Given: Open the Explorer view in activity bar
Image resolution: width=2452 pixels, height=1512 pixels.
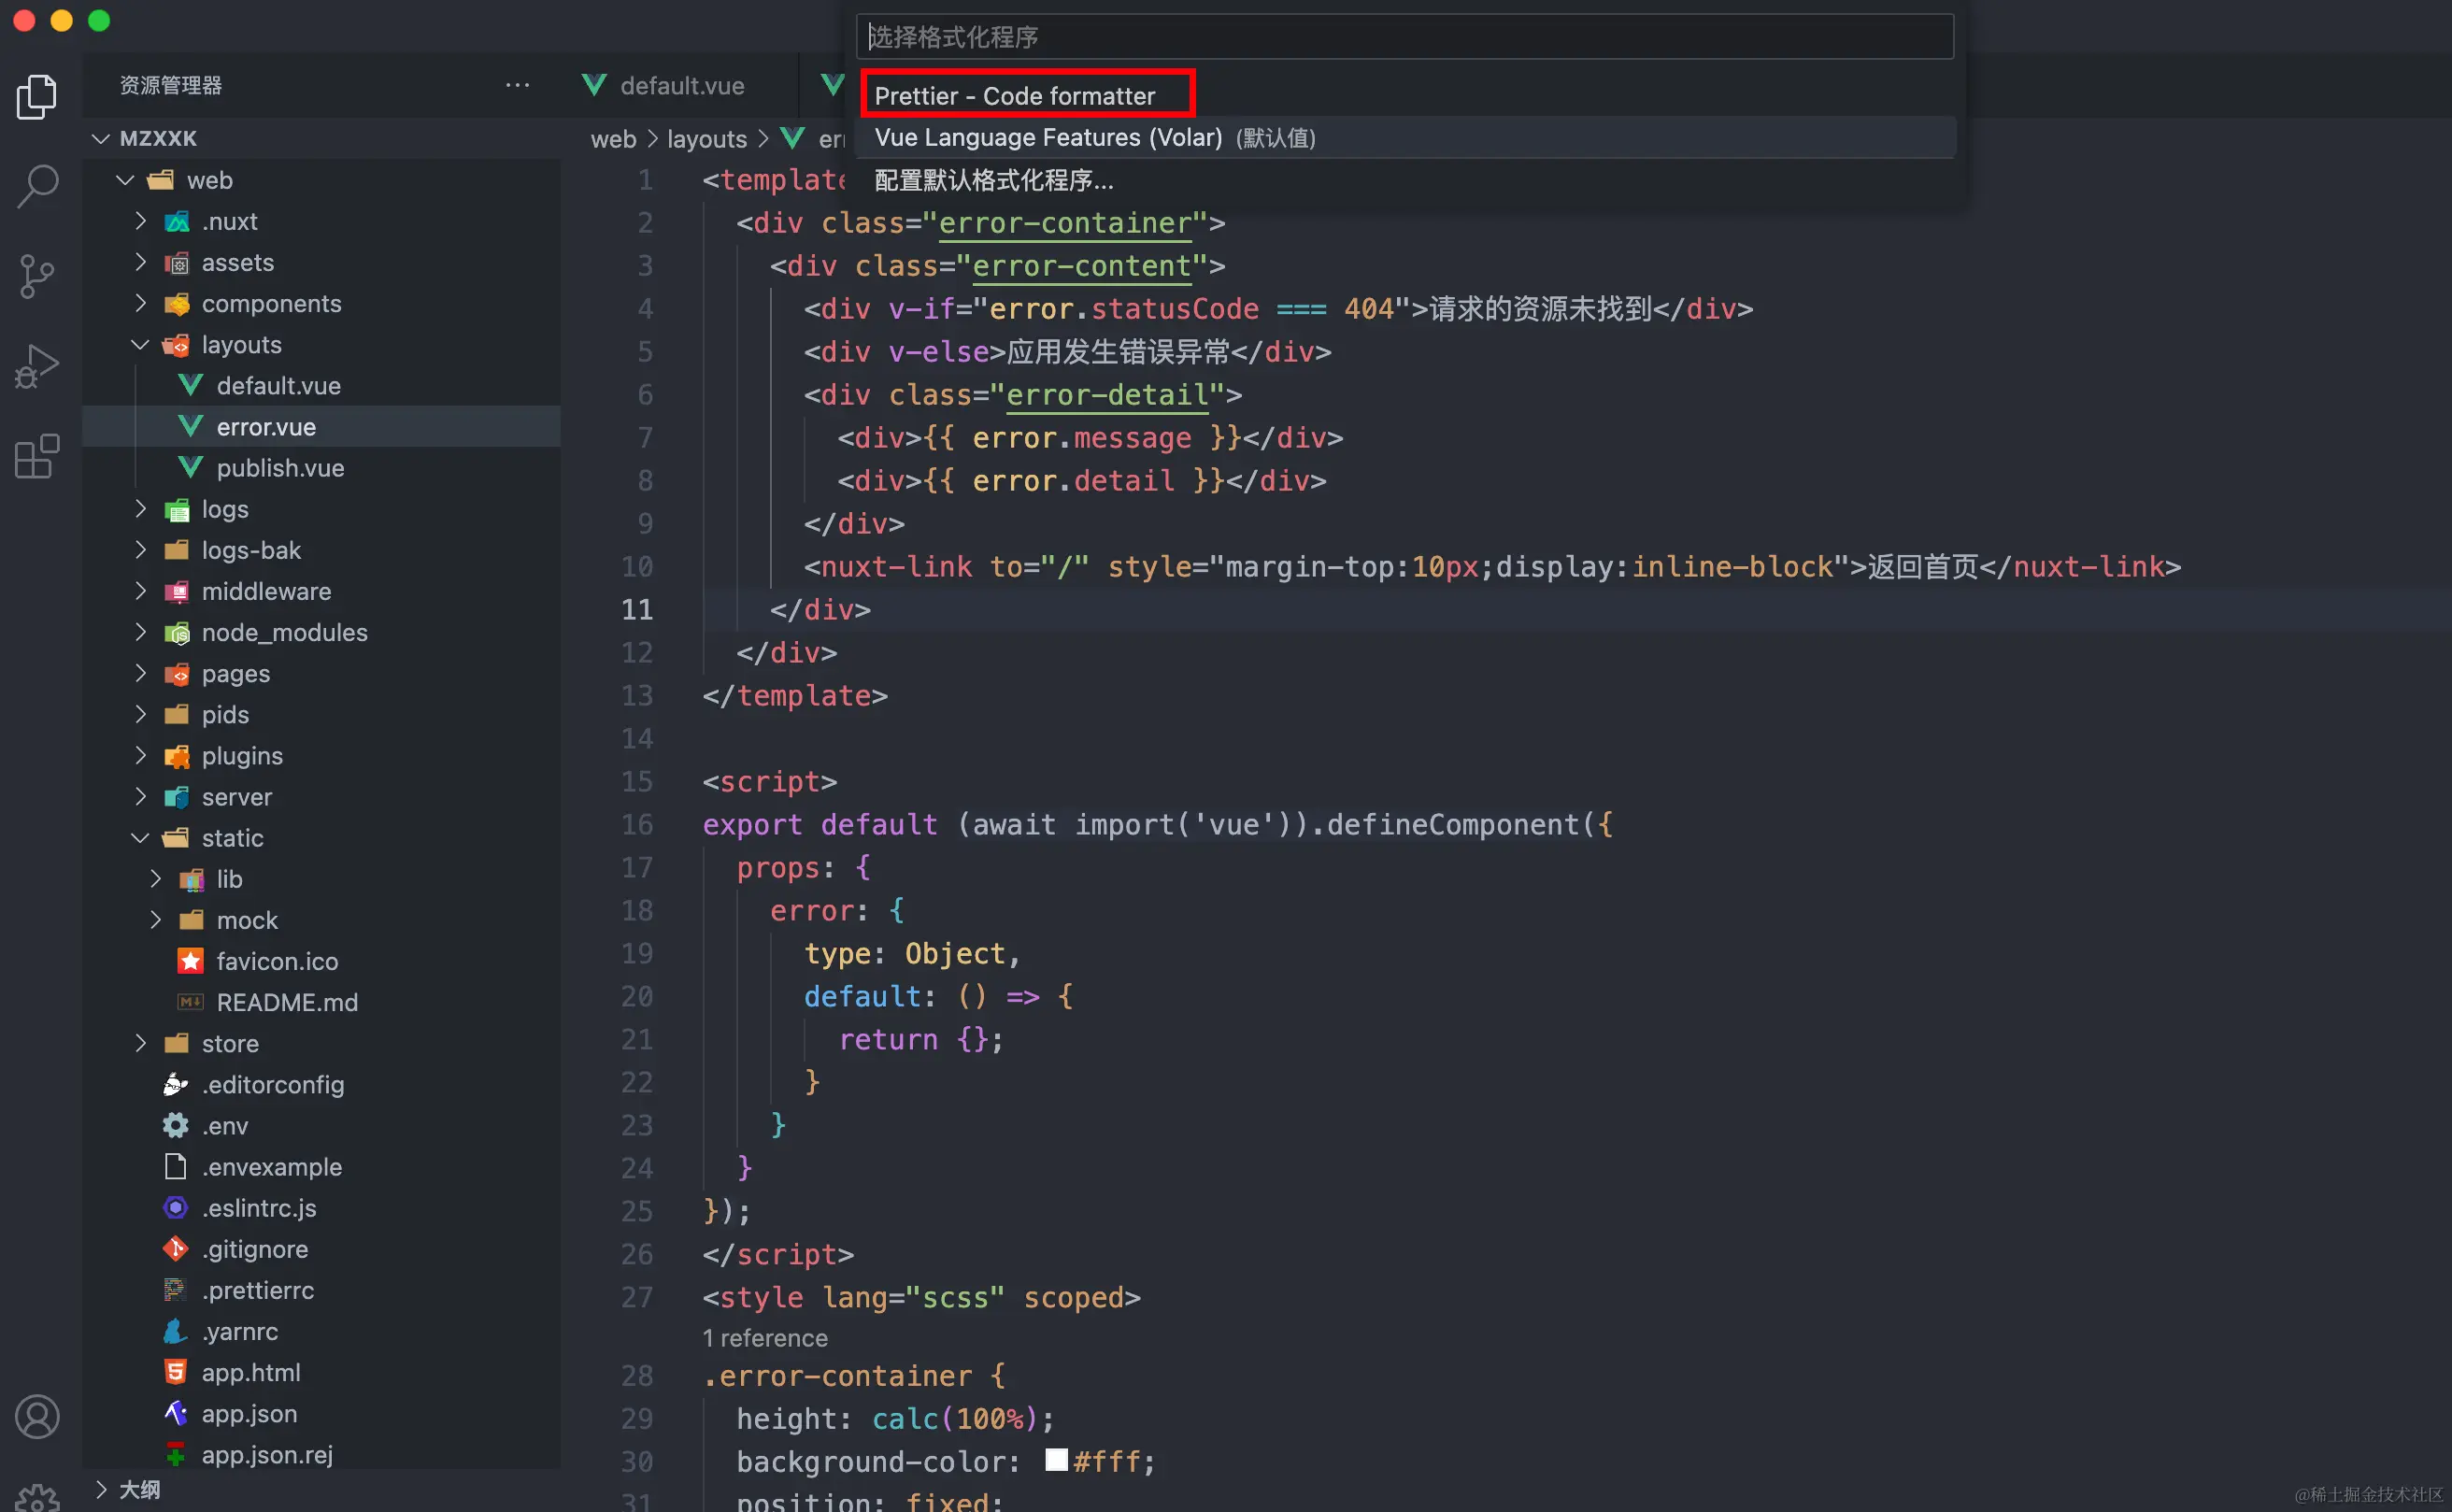Looking at the screenshot, I should pyautogui.click(x=37, y=97).
